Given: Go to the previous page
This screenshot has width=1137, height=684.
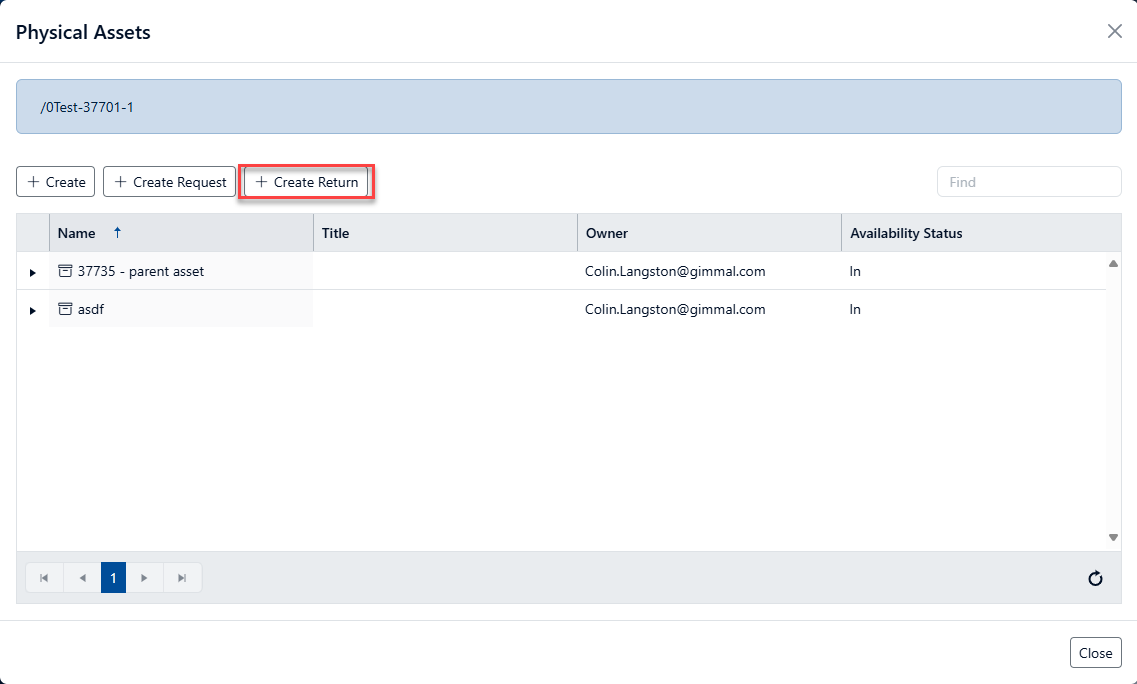Looking at the screenshot, I should 82,577.
